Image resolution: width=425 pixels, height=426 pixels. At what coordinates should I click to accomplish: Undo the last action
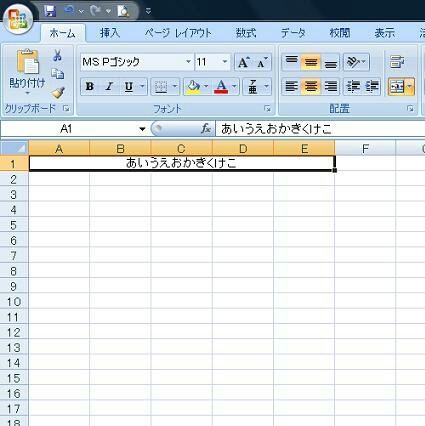[69, 11]
